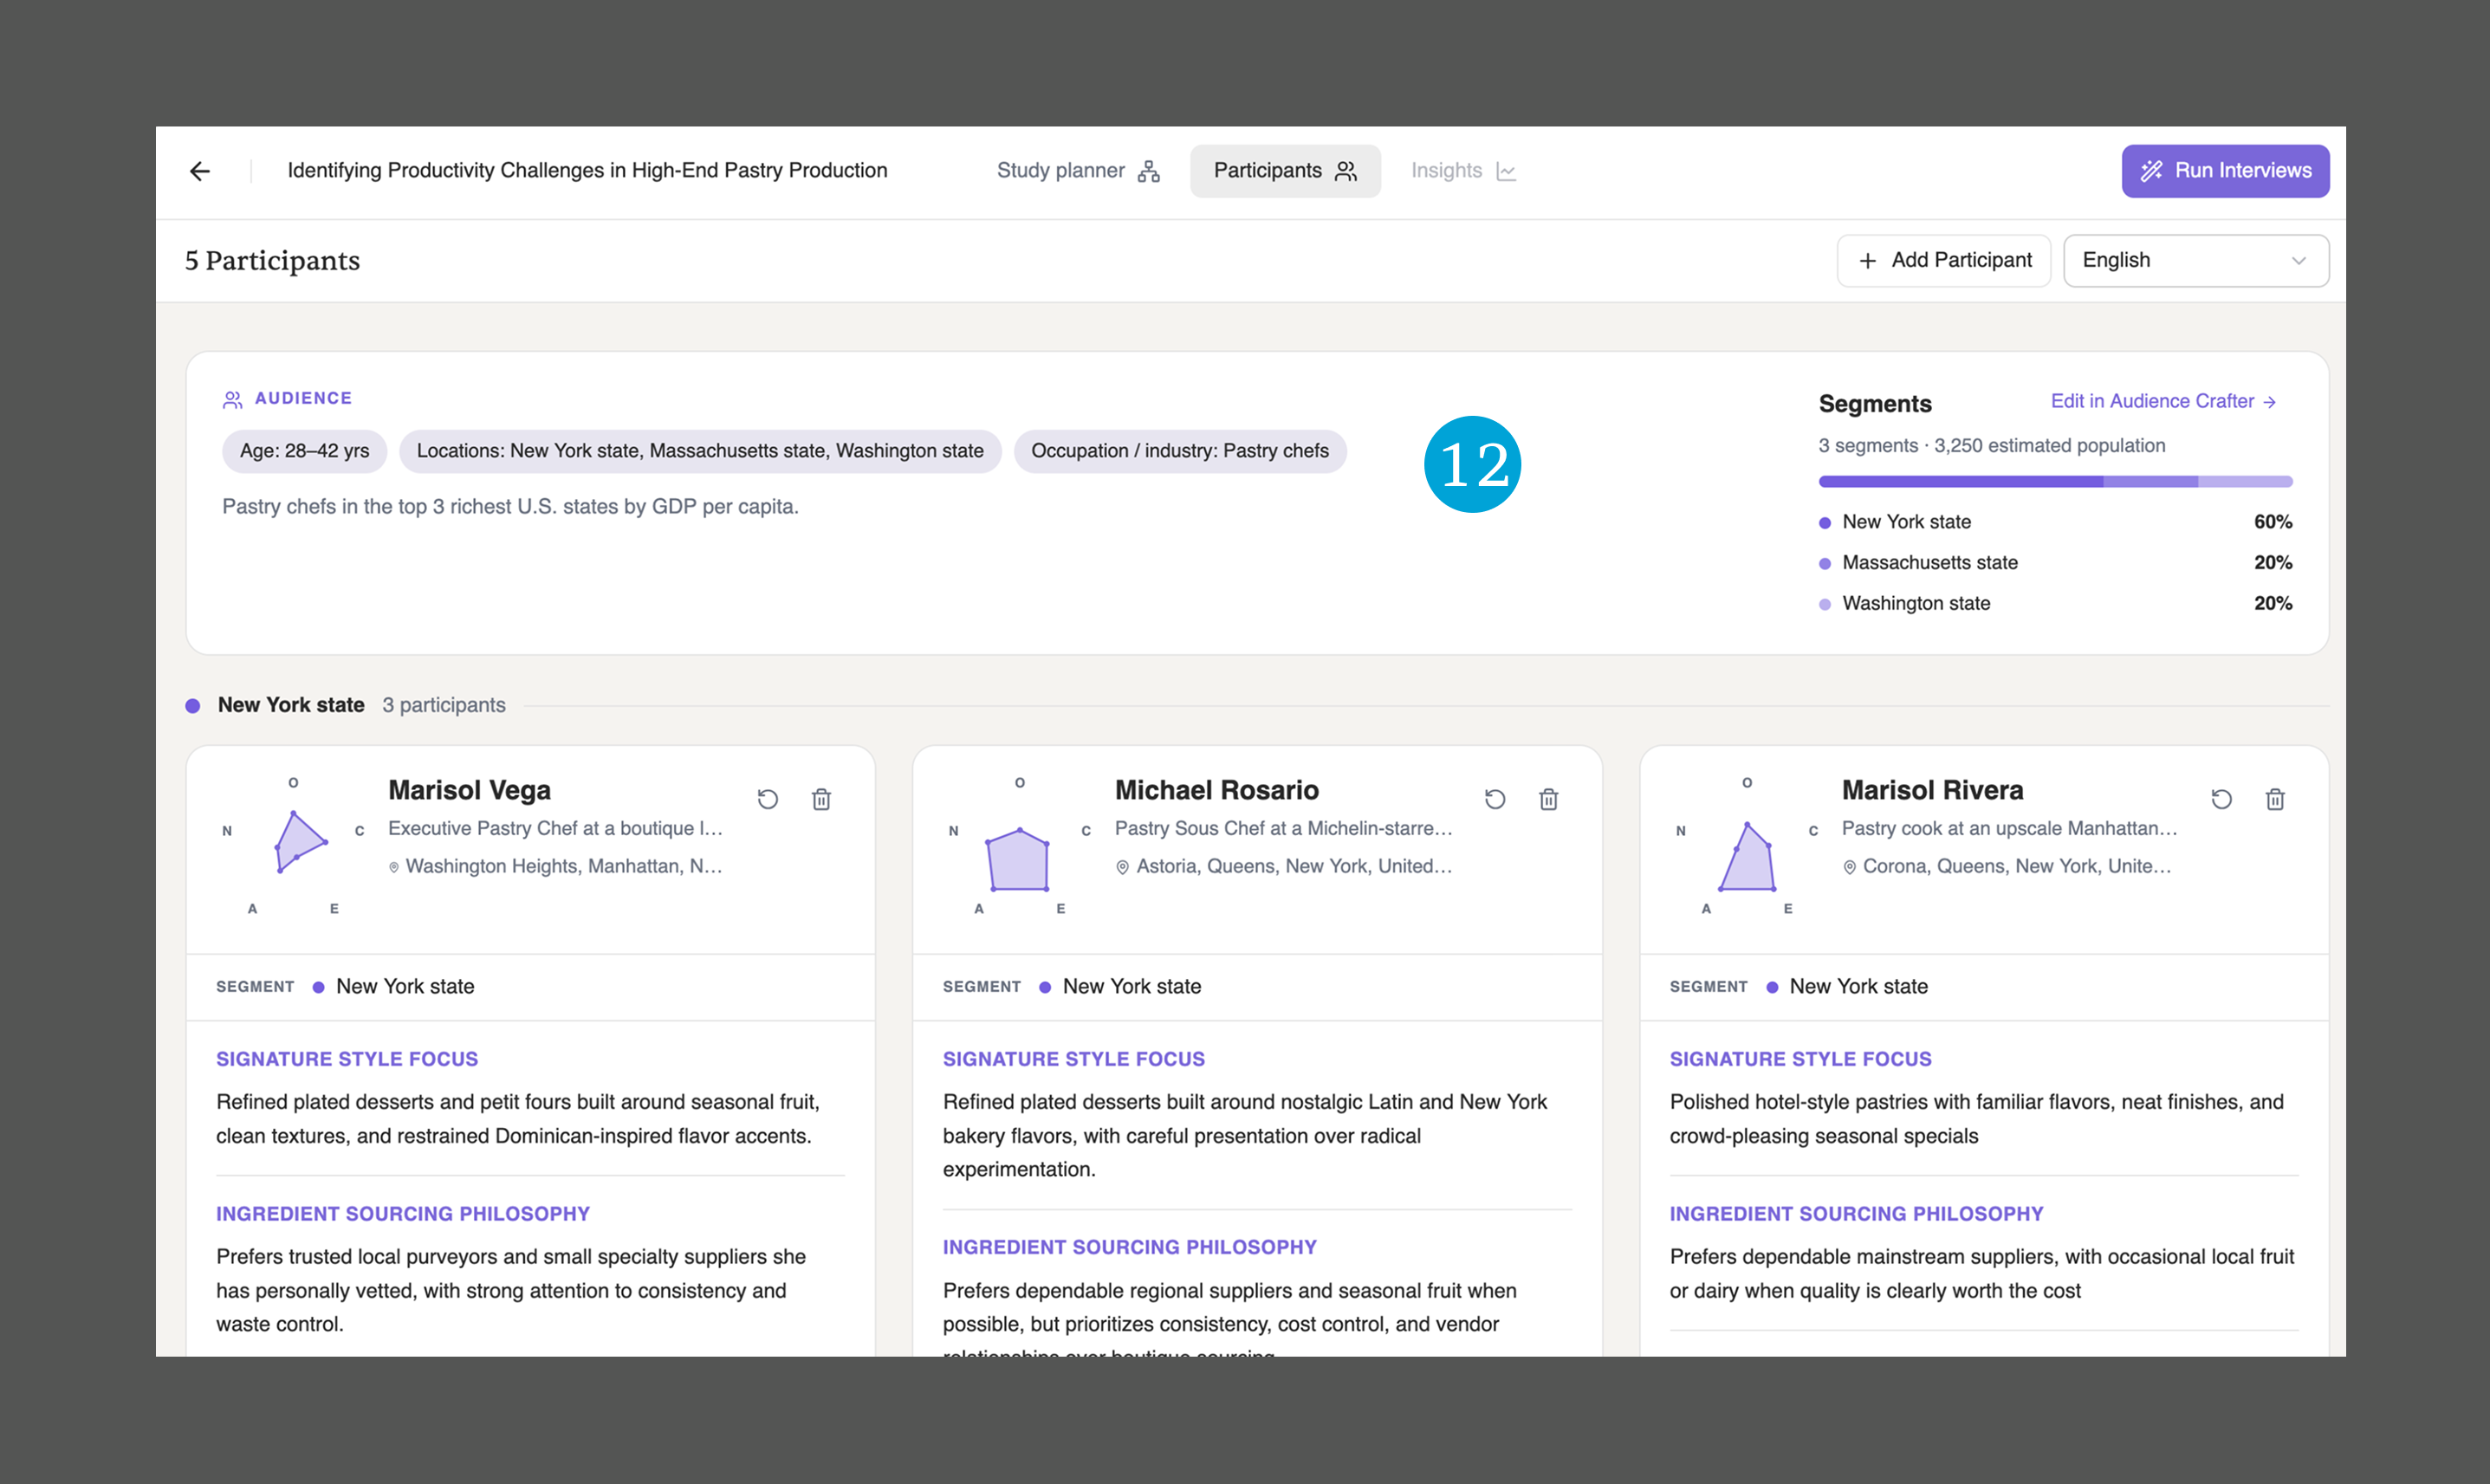Click 'Pastry cook at an upscale Manhattan…' subtitle
The width and height of the screenshot is (2490, 1484).
pyautogui.click(x=2009, y=828)
